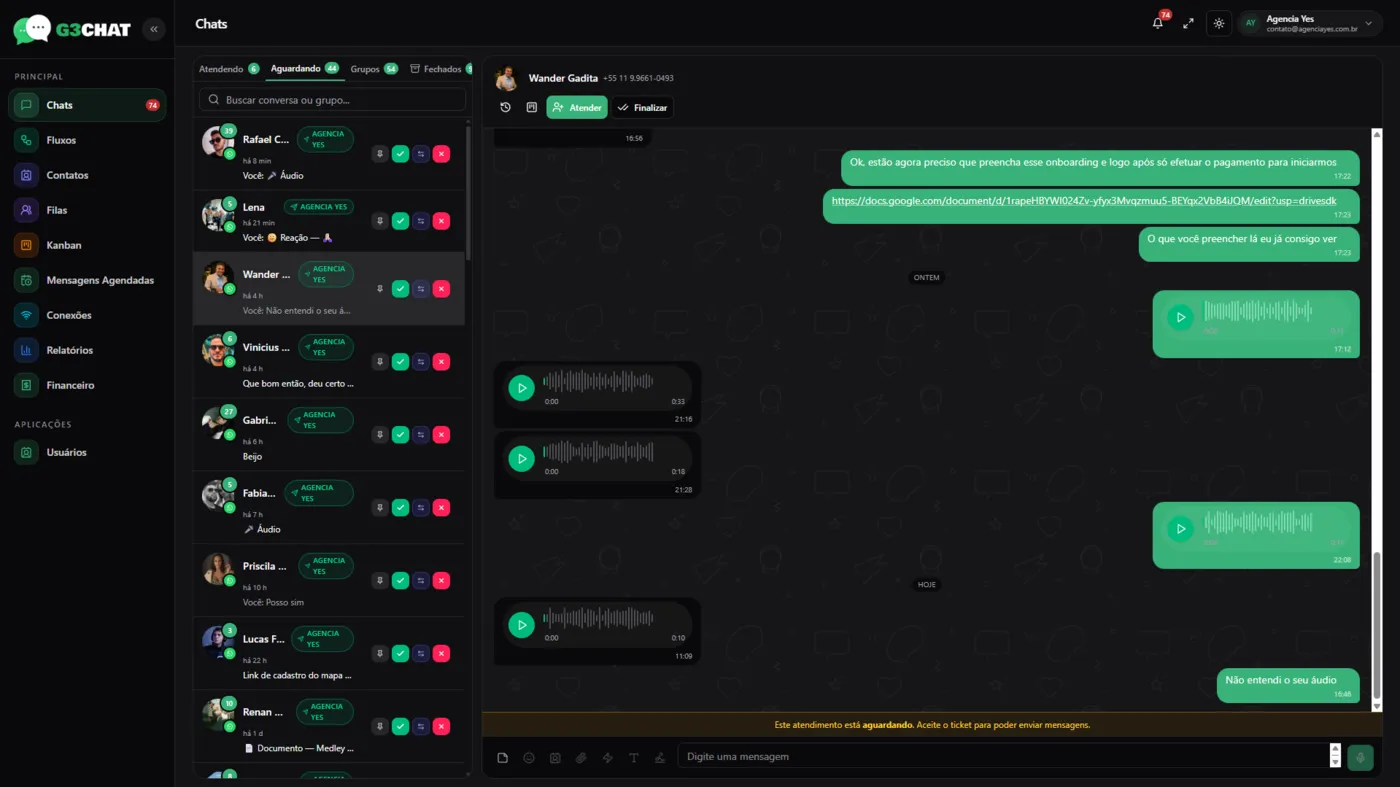Click the Finalizar button
The height and width of the screenshot is (787, 1400).
(643, 107)
